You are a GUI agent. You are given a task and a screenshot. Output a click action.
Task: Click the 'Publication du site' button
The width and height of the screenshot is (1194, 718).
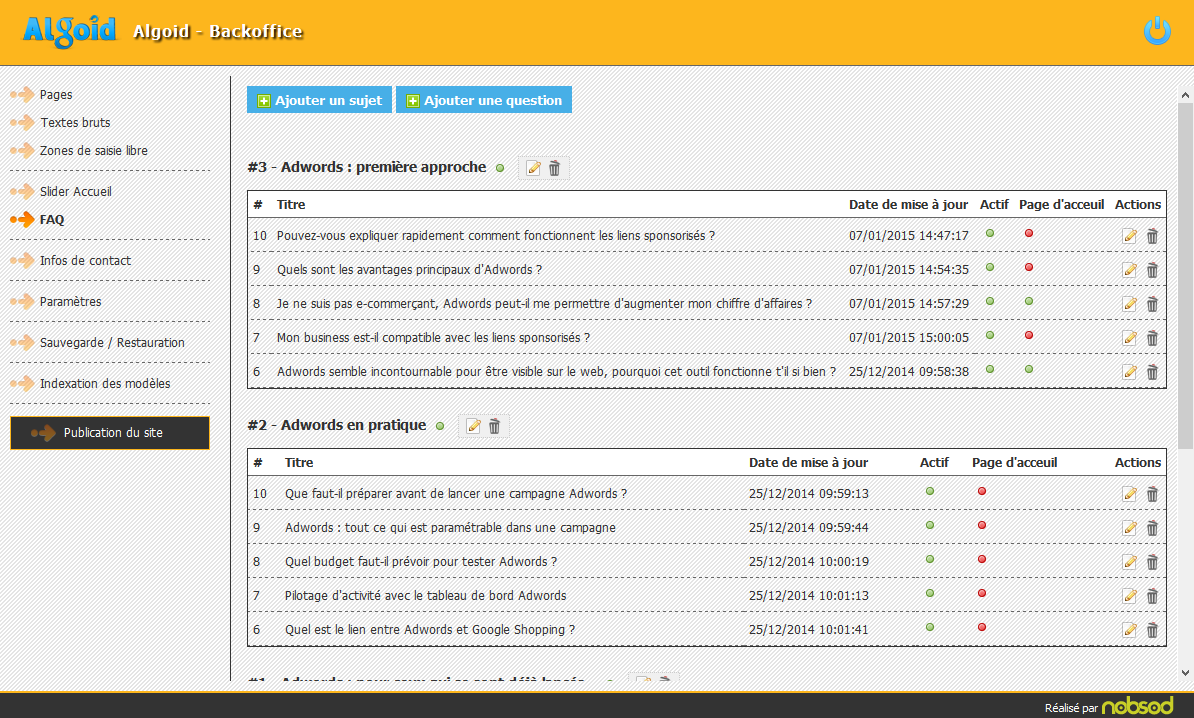tap(110, 432)
